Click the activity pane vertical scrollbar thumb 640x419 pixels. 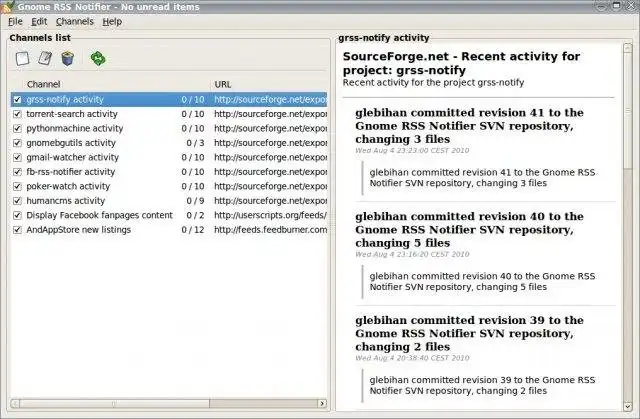(628, 111)
